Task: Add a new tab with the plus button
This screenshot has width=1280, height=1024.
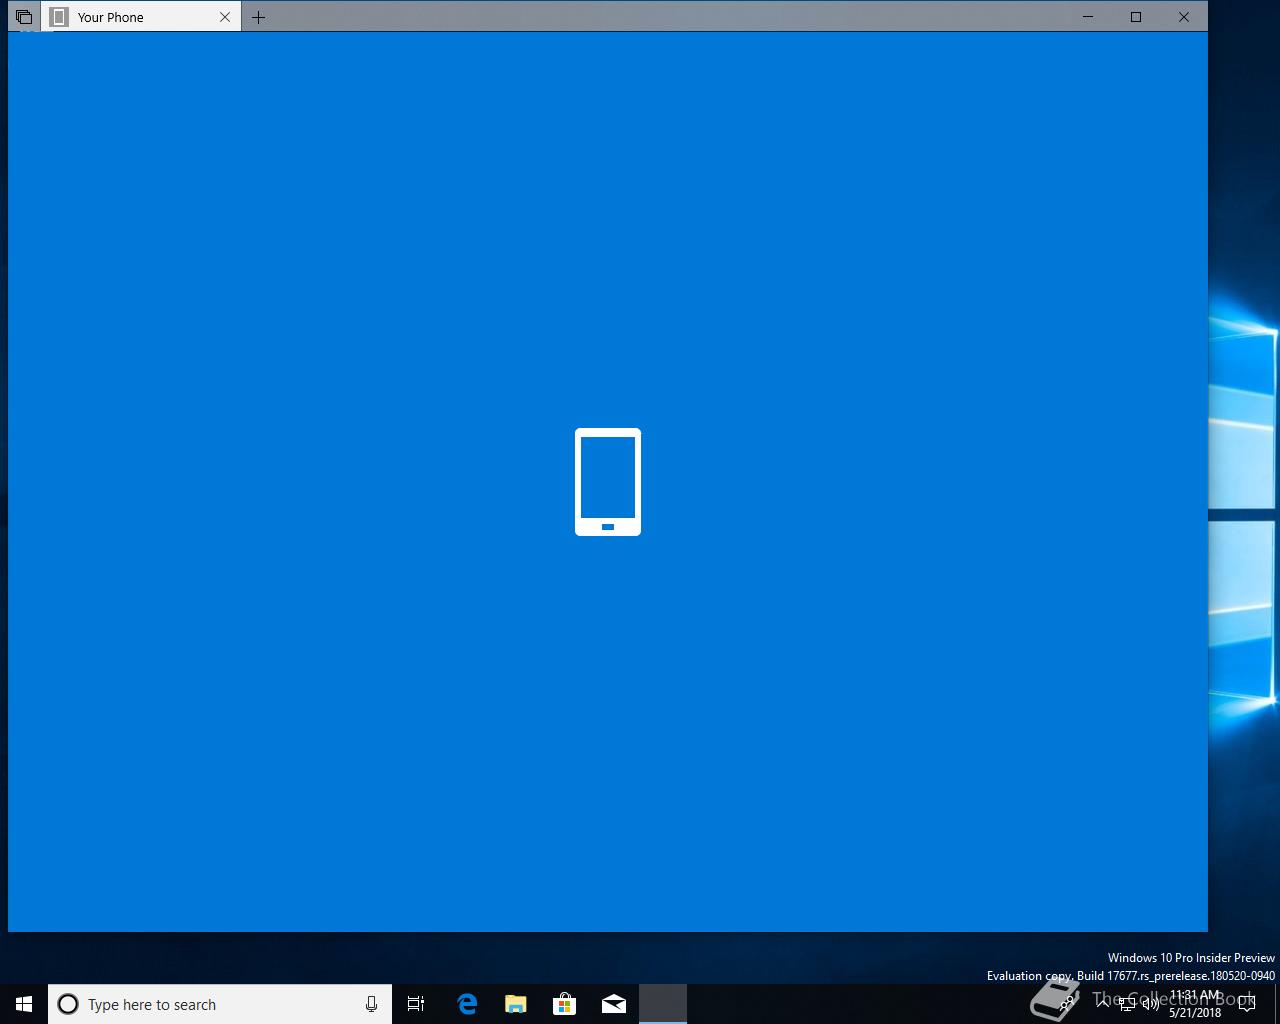Action: tap(259, 17)
